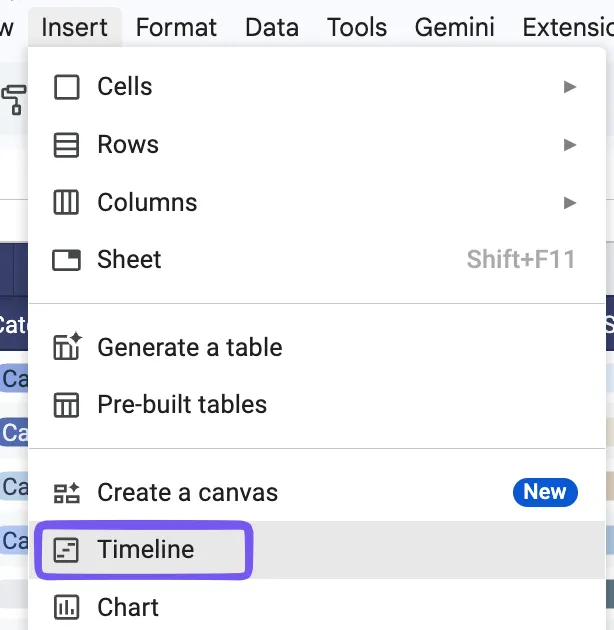Expand the Cells submenu arrow
The image size is (614, 630).
tap(570, 87)
